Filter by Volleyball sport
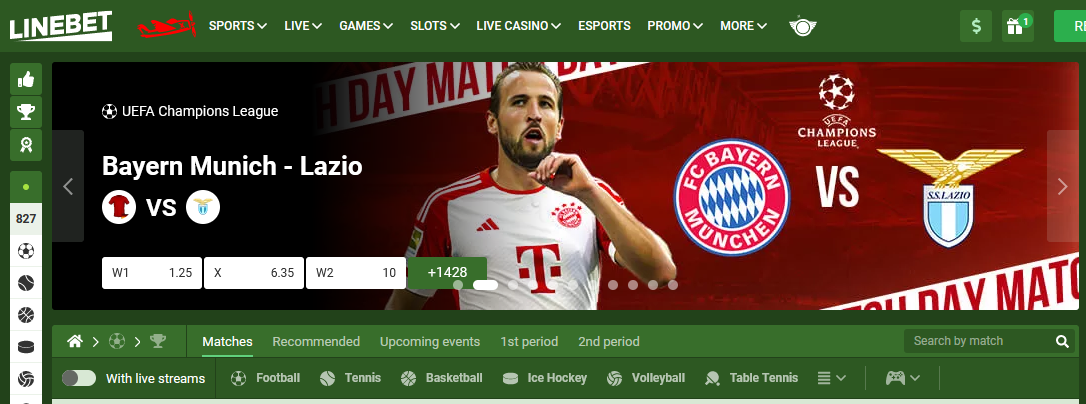1086x404 pixels. pyautogui.click(x=646, y=378)
